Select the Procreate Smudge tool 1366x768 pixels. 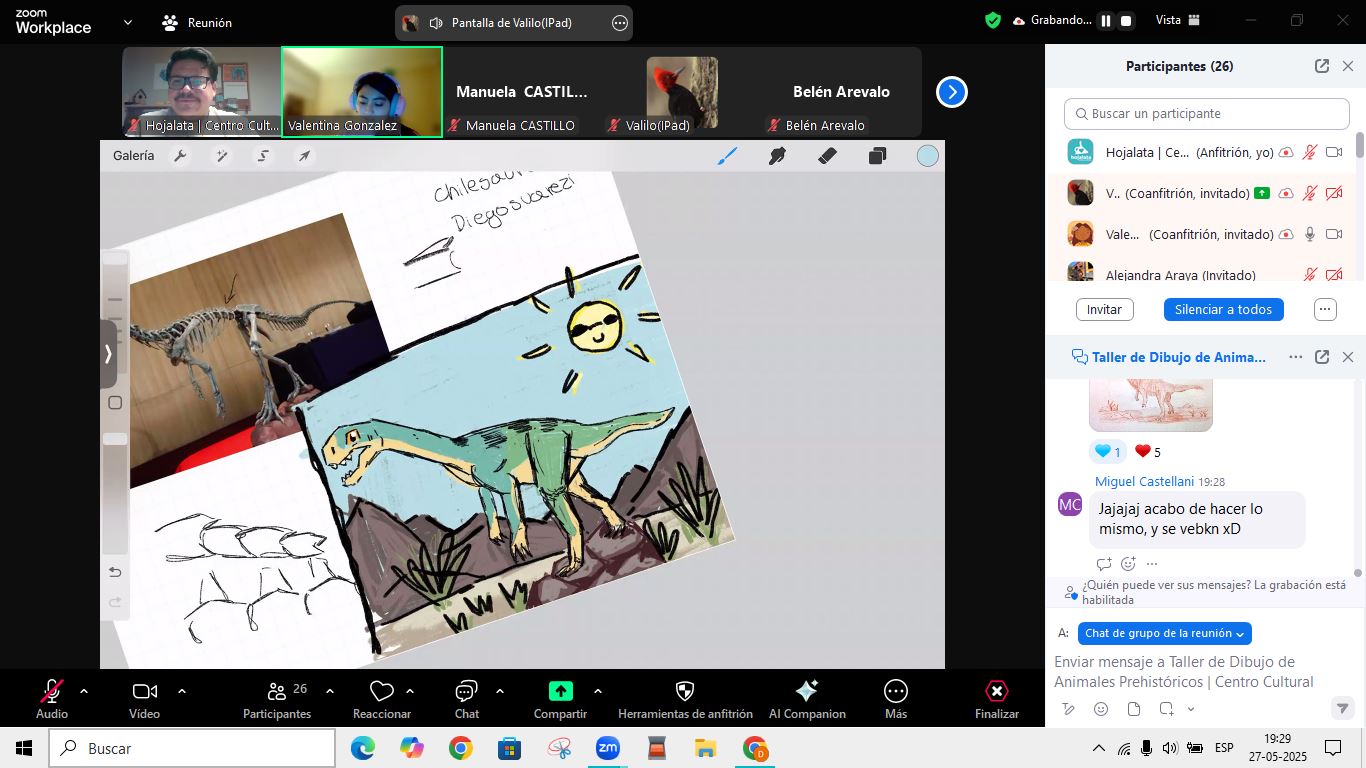777,156
